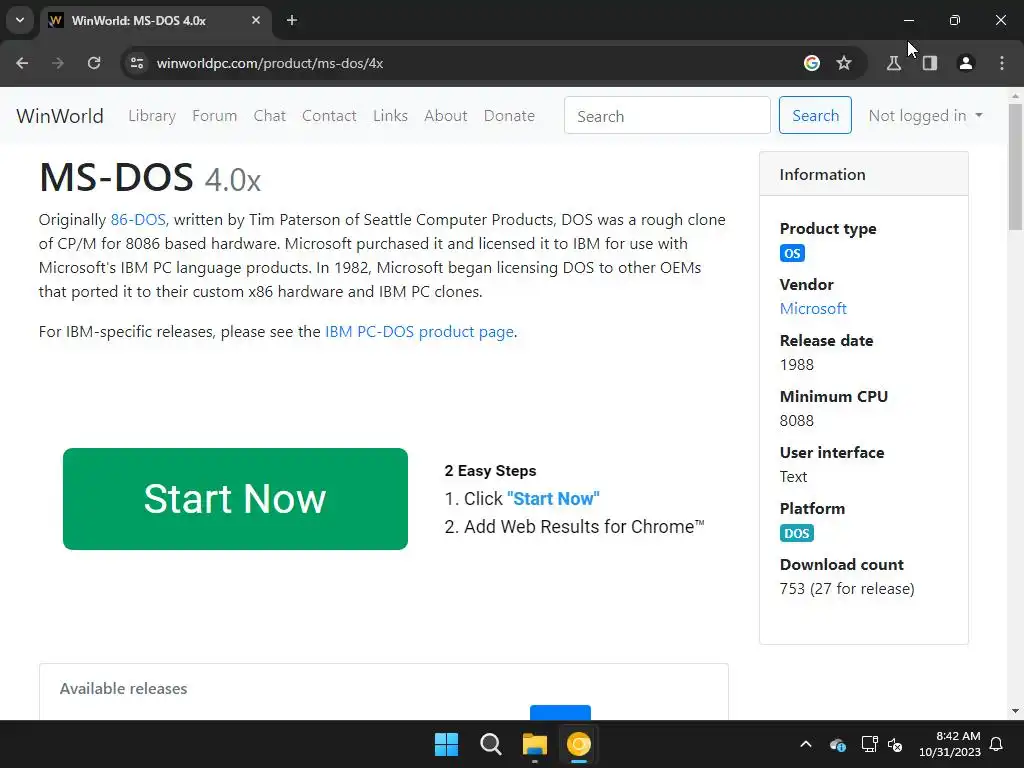Click the address bar URL

(270, 63)
